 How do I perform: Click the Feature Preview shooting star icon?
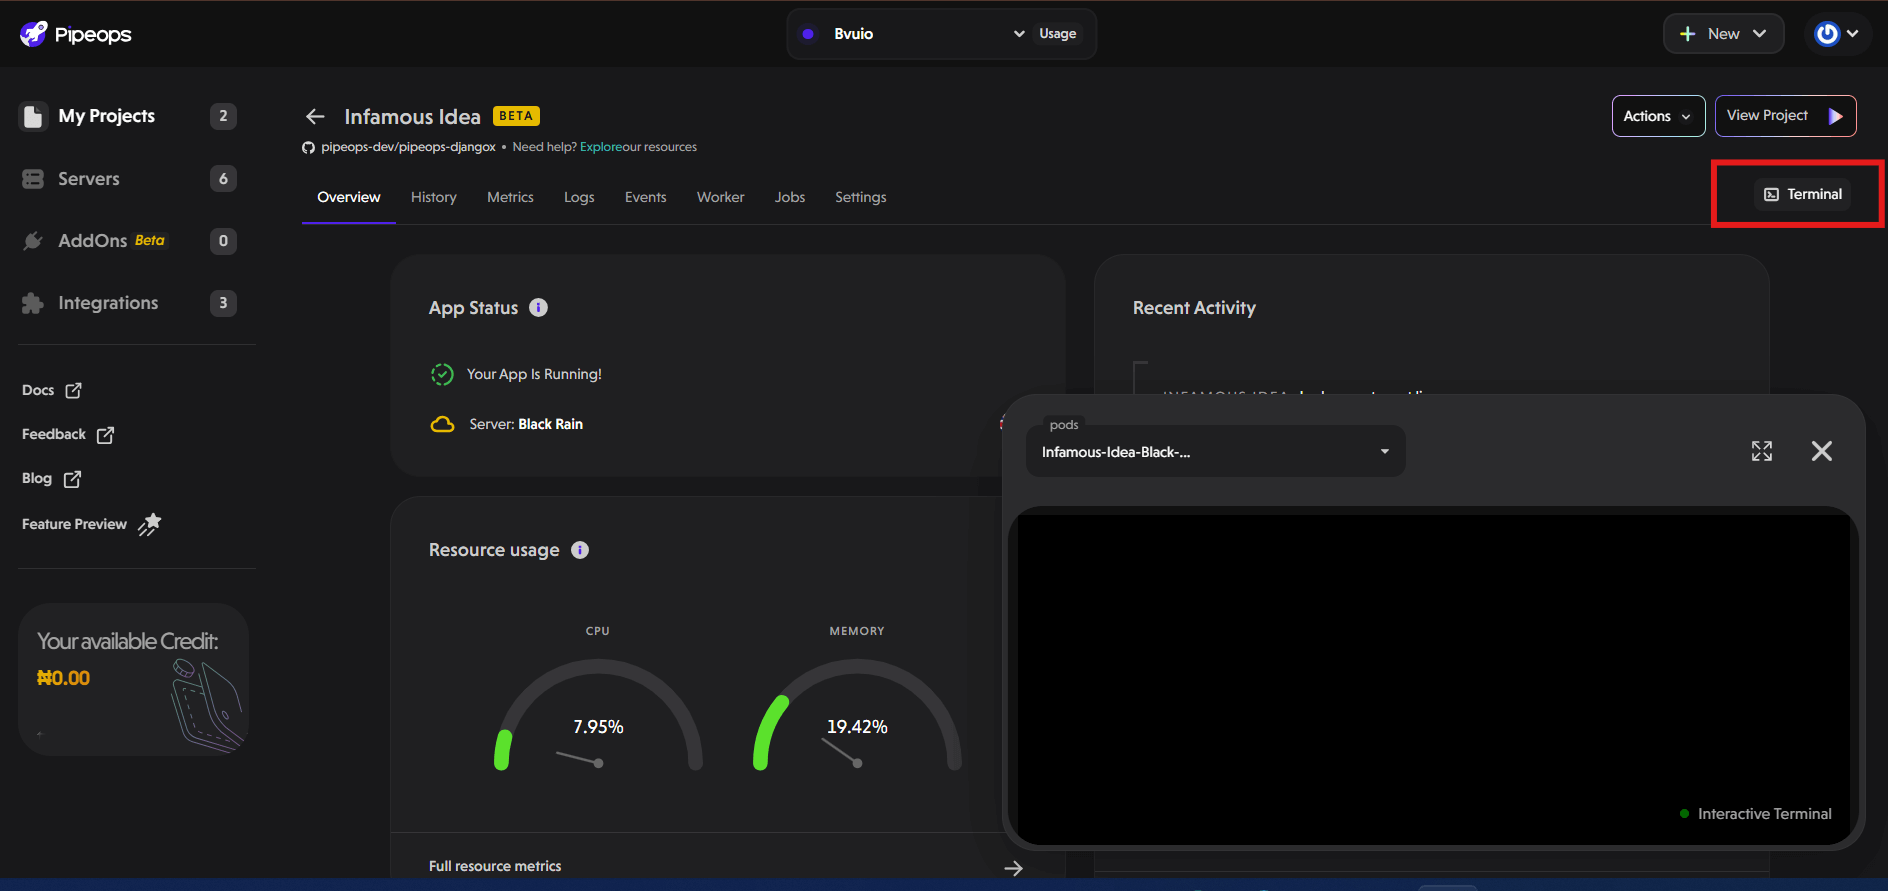pyautogui.click(x=149, y=524)
